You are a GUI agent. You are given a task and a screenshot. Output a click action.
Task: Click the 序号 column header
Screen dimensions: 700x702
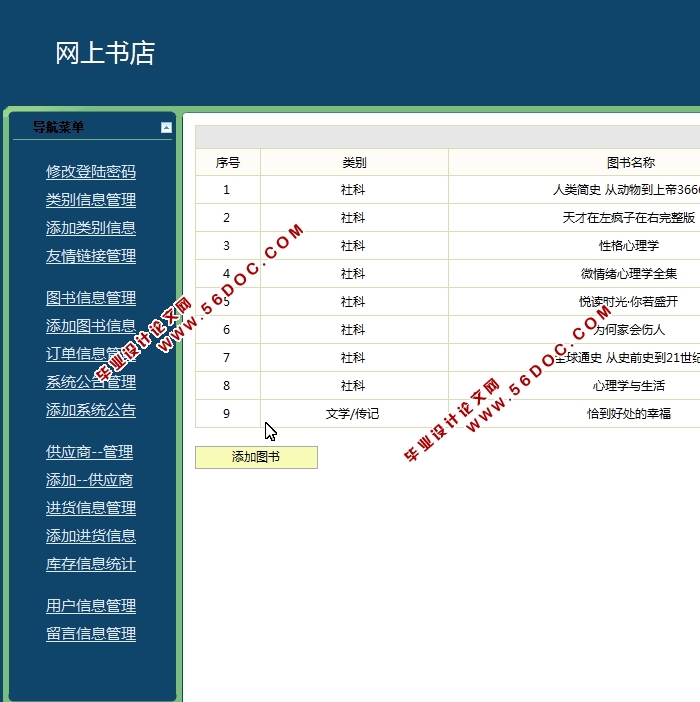[x=228, y=163]
